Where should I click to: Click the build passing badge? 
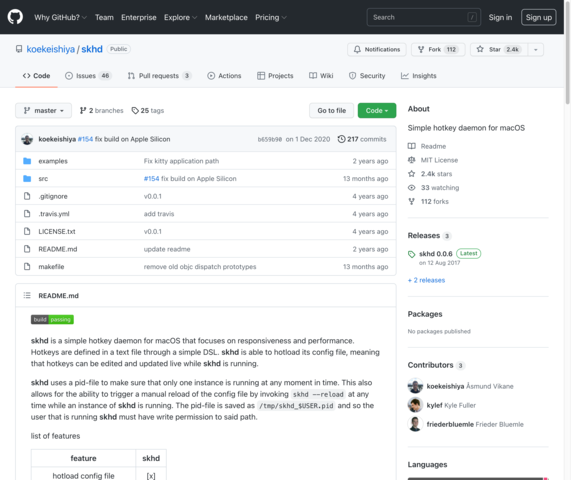[52, 319]
